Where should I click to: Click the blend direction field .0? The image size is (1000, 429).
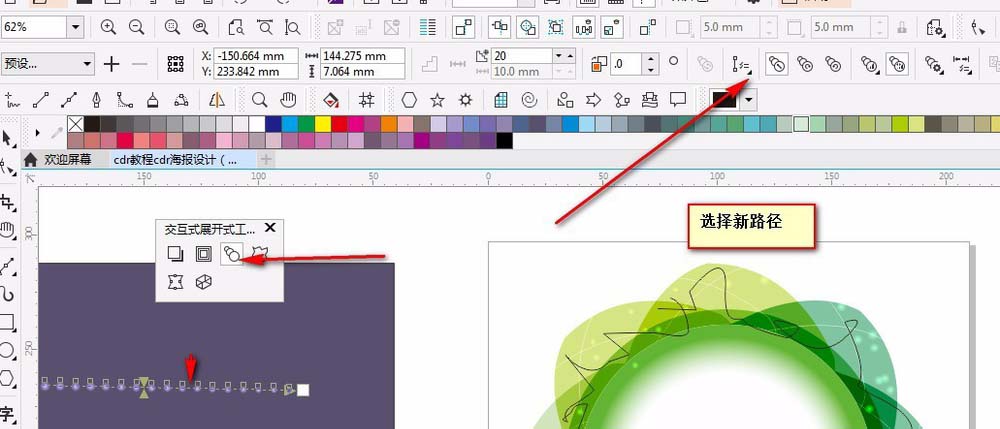click(626, 64)
